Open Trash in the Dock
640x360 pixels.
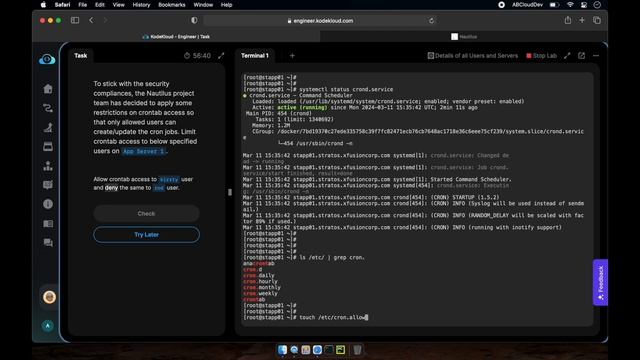click(357, 350)
